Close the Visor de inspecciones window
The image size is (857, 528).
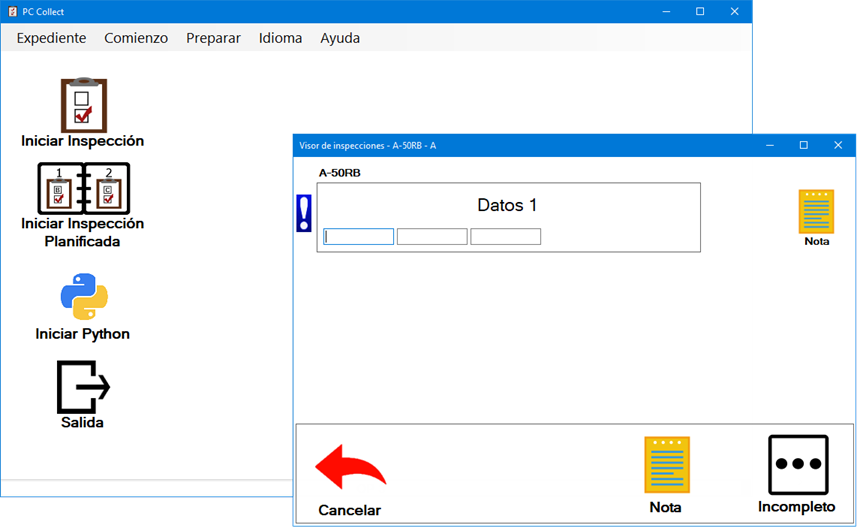click(838, 145)
